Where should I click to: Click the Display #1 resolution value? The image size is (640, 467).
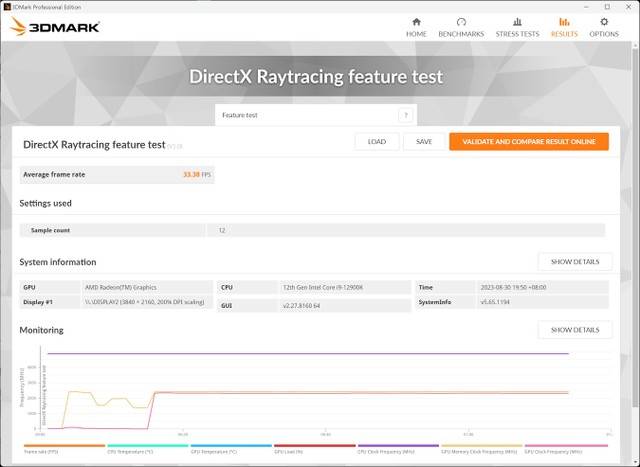(x=144, y=302)
